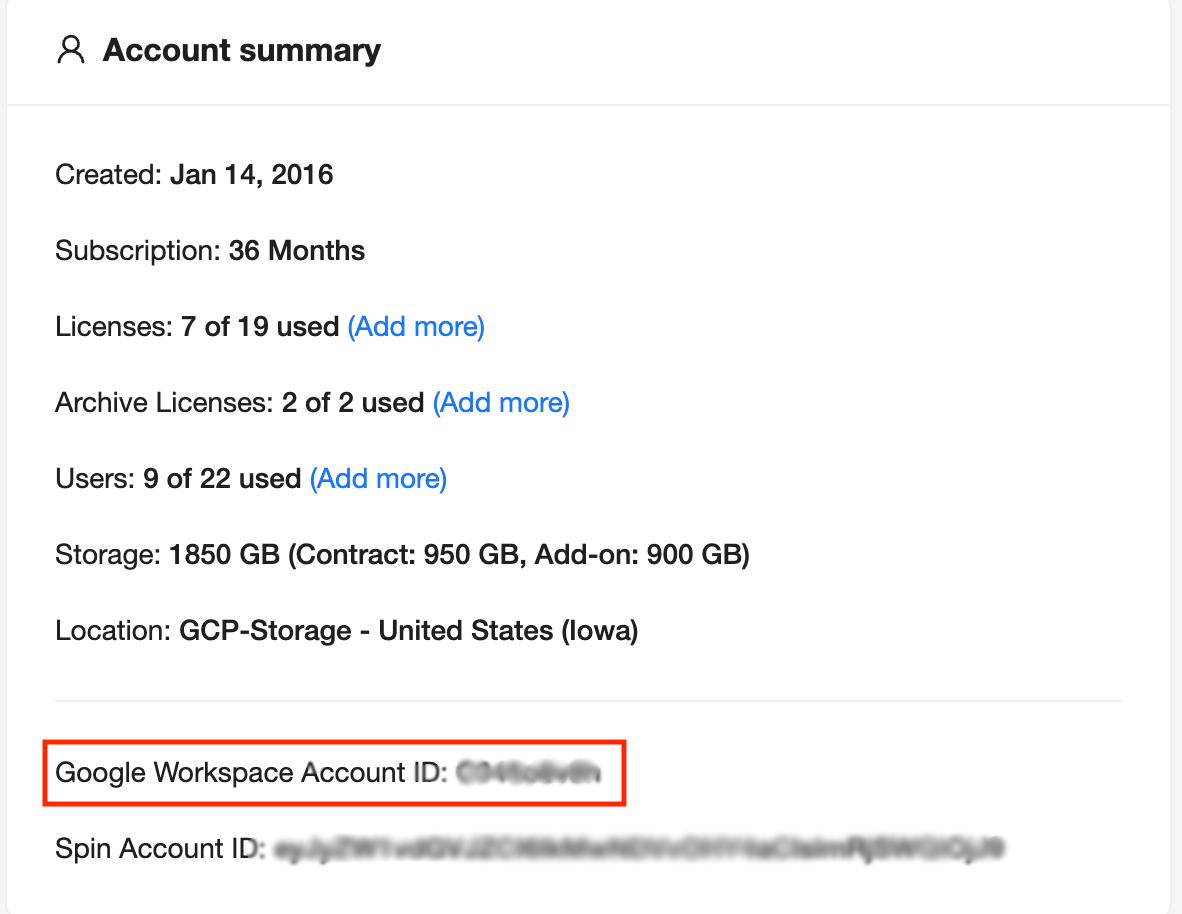Select the 36 Months subscription value
Screen dimensions: 1182x914
click(297, 250)
